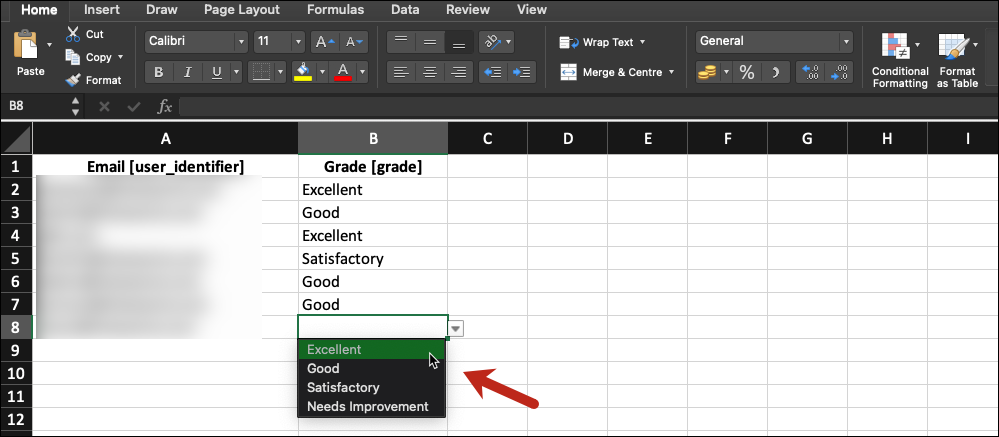Toggle italic formatting
Image resolution: width=999 pixels, height=437 pixels.
point(187,72)
